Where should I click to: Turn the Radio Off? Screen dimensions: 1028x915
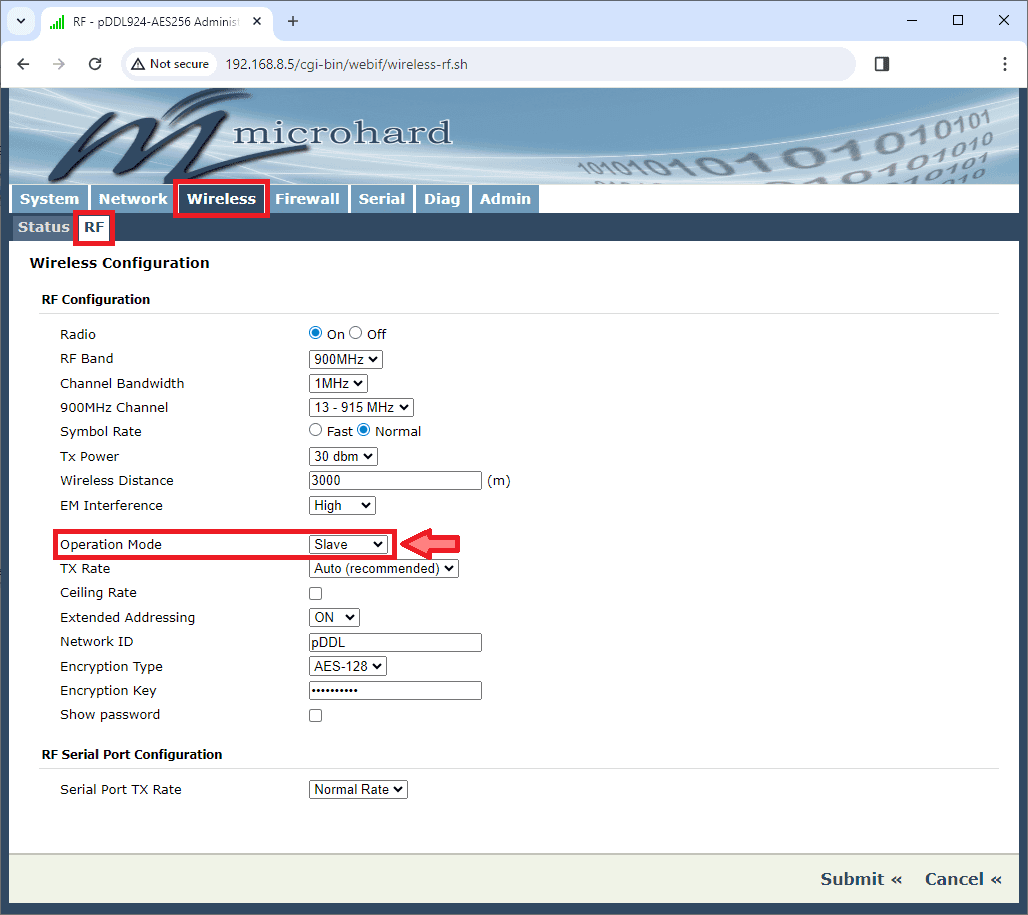[x=356, y=333]
